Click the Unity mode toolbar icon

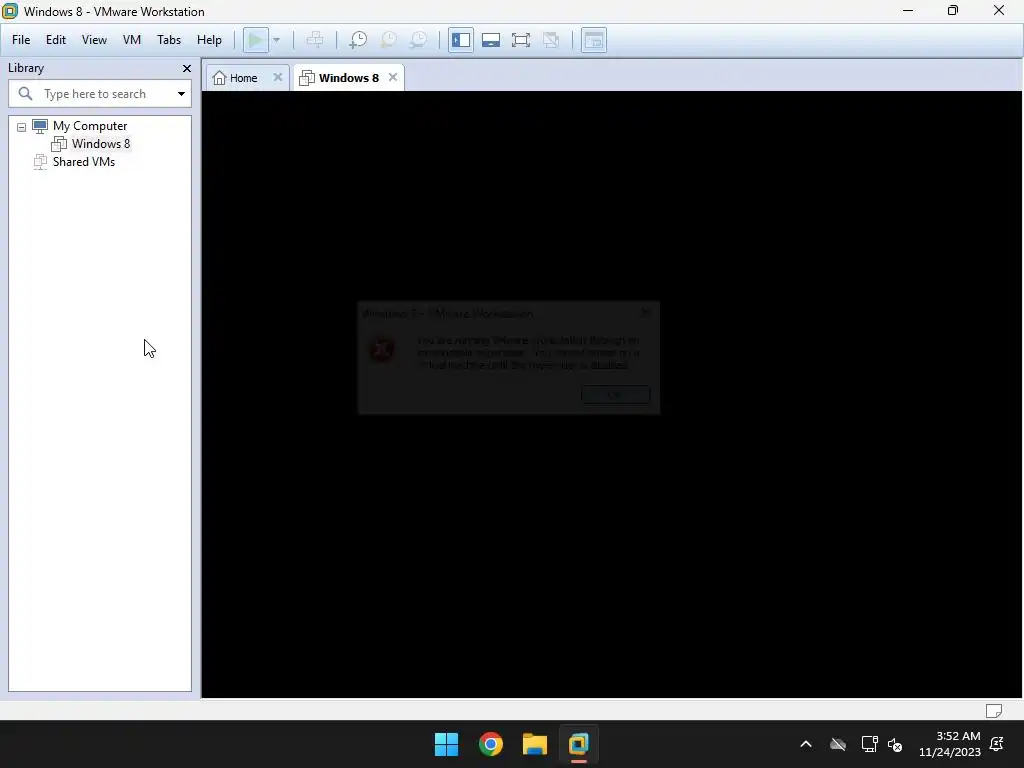point(551,40)
